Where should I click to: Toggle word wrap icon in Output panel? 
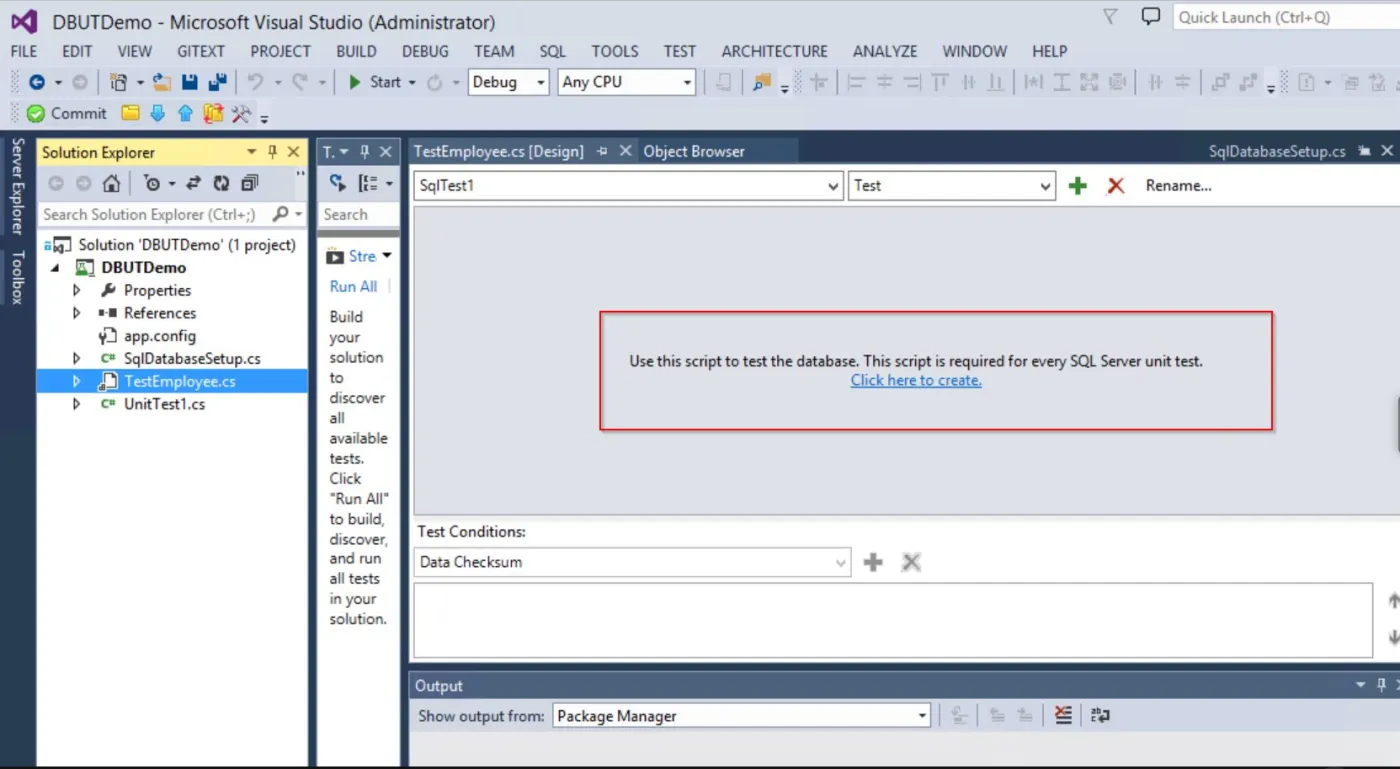(1100, 715)
